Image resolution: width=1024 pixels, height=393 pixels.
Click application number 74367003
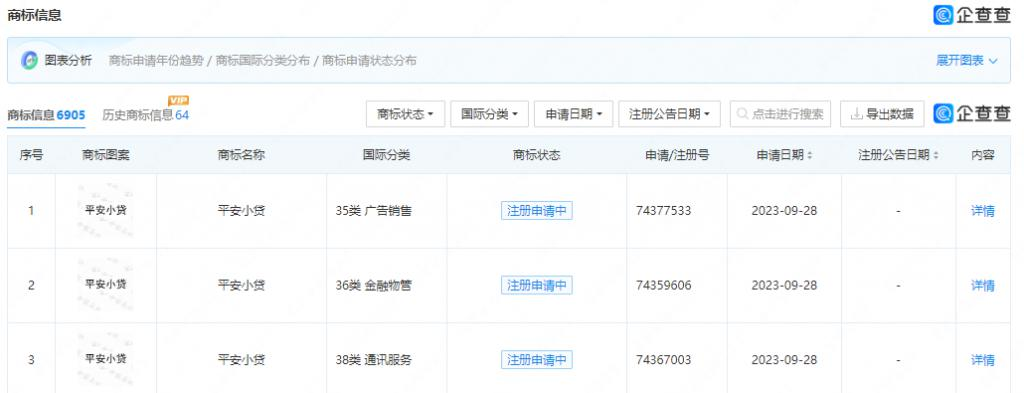pos(663,360)
